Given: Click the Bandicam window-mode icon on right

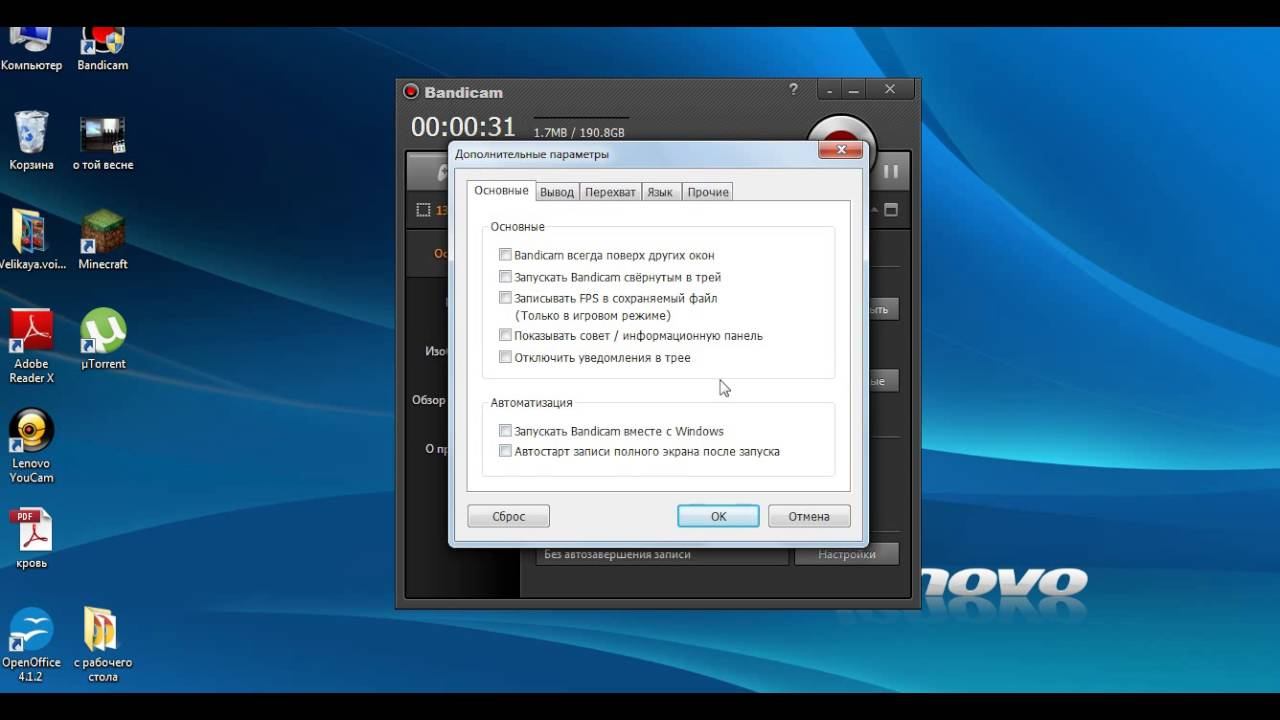Looking at the screenshot, I should click(x=891, y=210).
